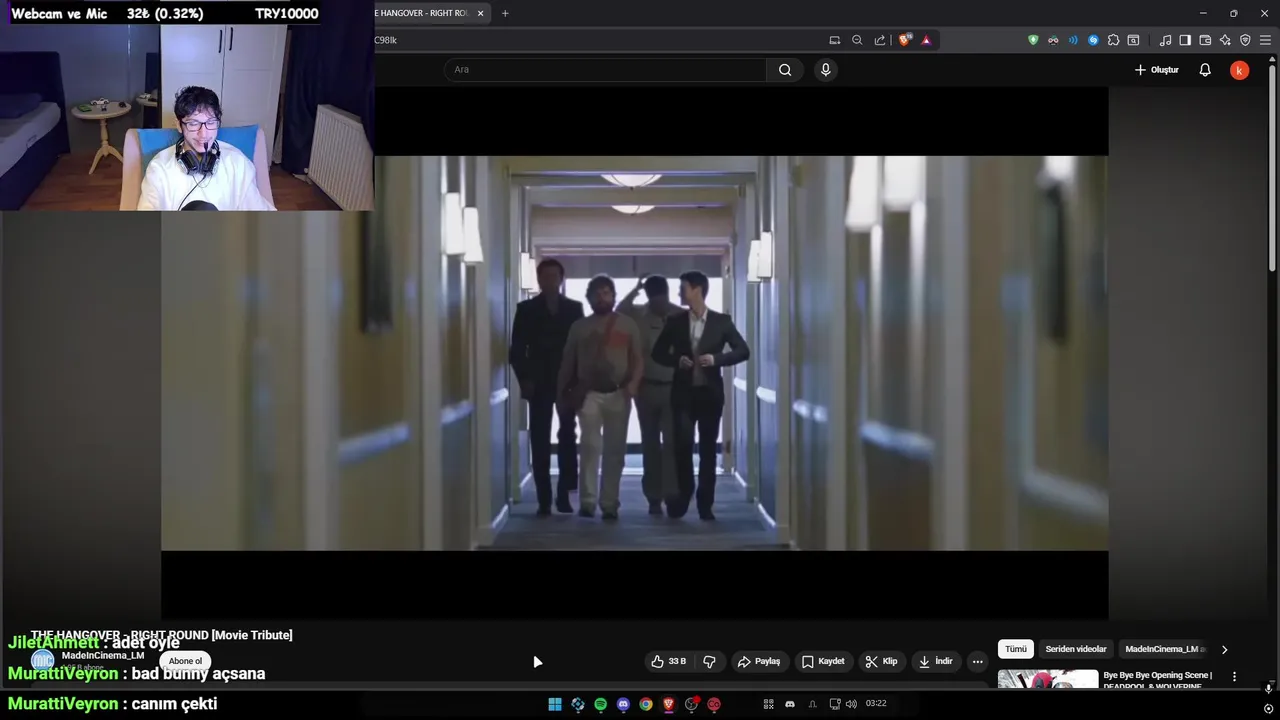Open a new browser tab with plus
This screenshot has height=720, width=1280.
(x=505, y=13)
